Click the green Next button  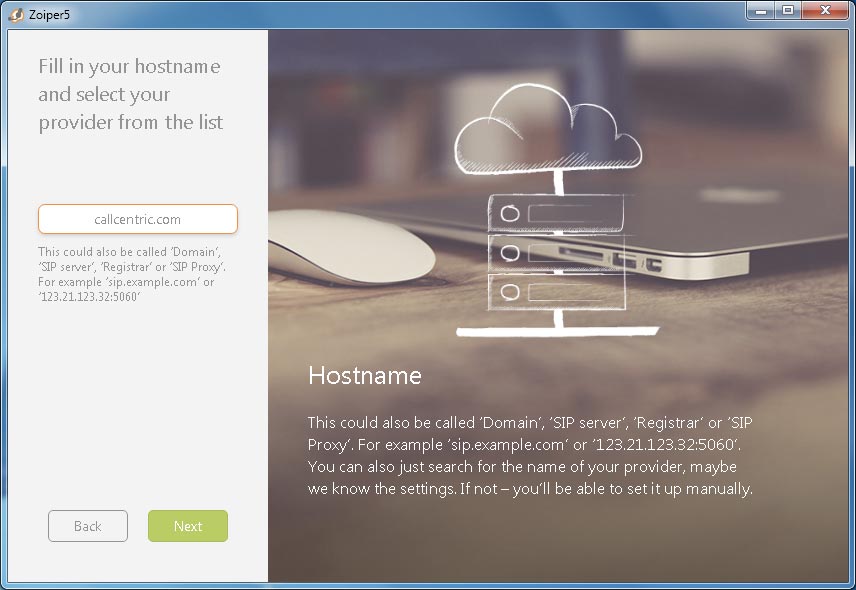[188, 526]
